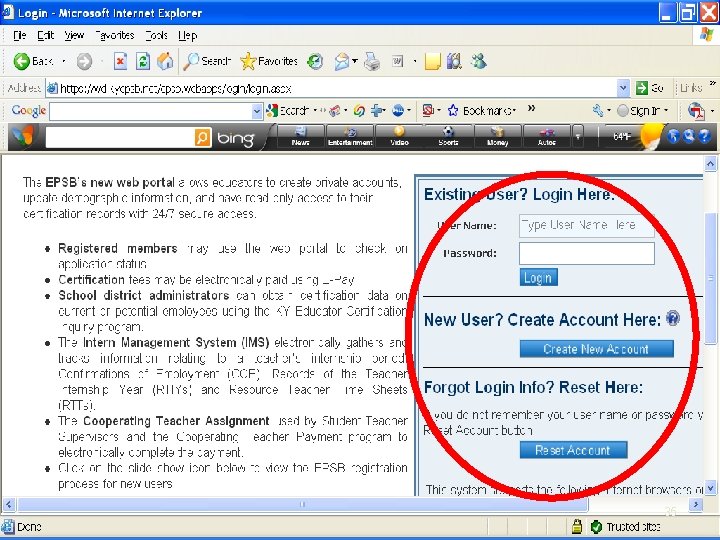Expand the Address bar URL dropdown
Screen dimensions: 720x540
[x=623, y=87]
